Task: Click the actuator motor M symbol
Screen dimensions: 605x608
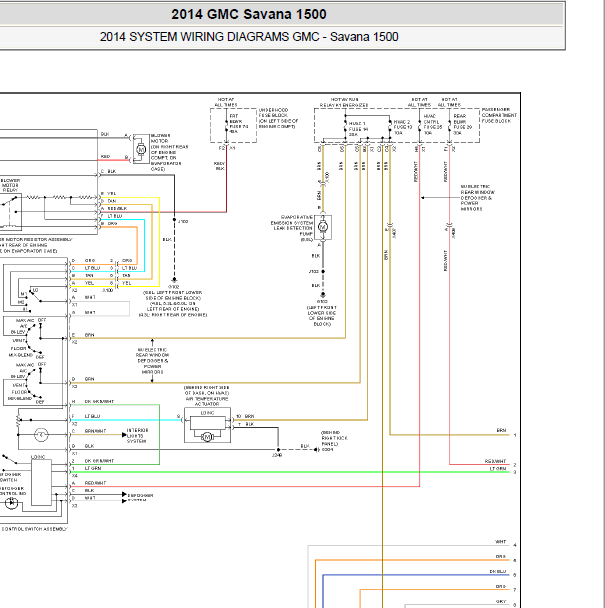Action: (207, 437)
